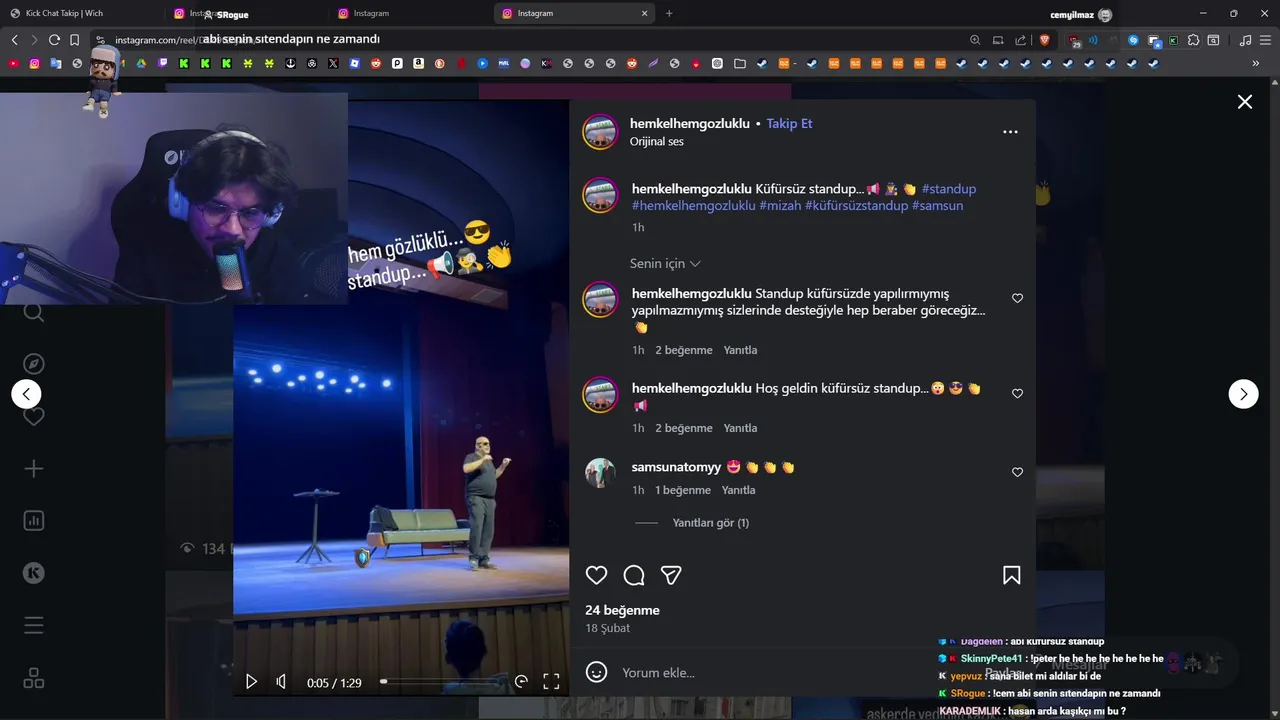The image size is (1280, 720).
Task: Open the media control music-note icon
Action: pos(1245,40)
